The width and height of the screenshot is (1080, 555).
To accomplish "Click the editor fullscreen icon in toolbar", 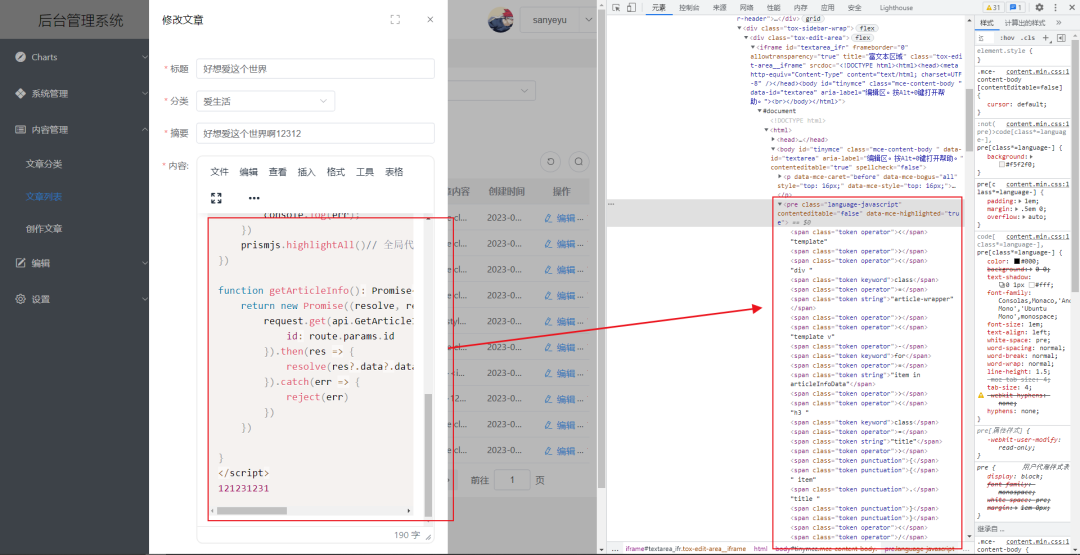I will pyautogui.click(x=216, y=198).
